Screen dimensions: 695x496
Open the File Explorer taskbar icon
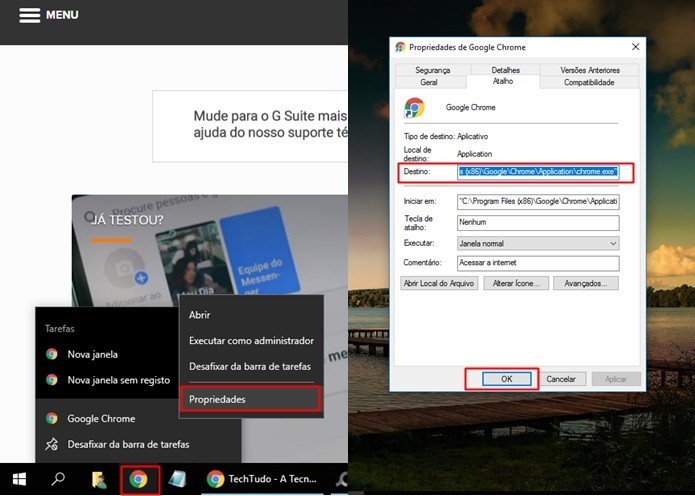tap(99, 479)
